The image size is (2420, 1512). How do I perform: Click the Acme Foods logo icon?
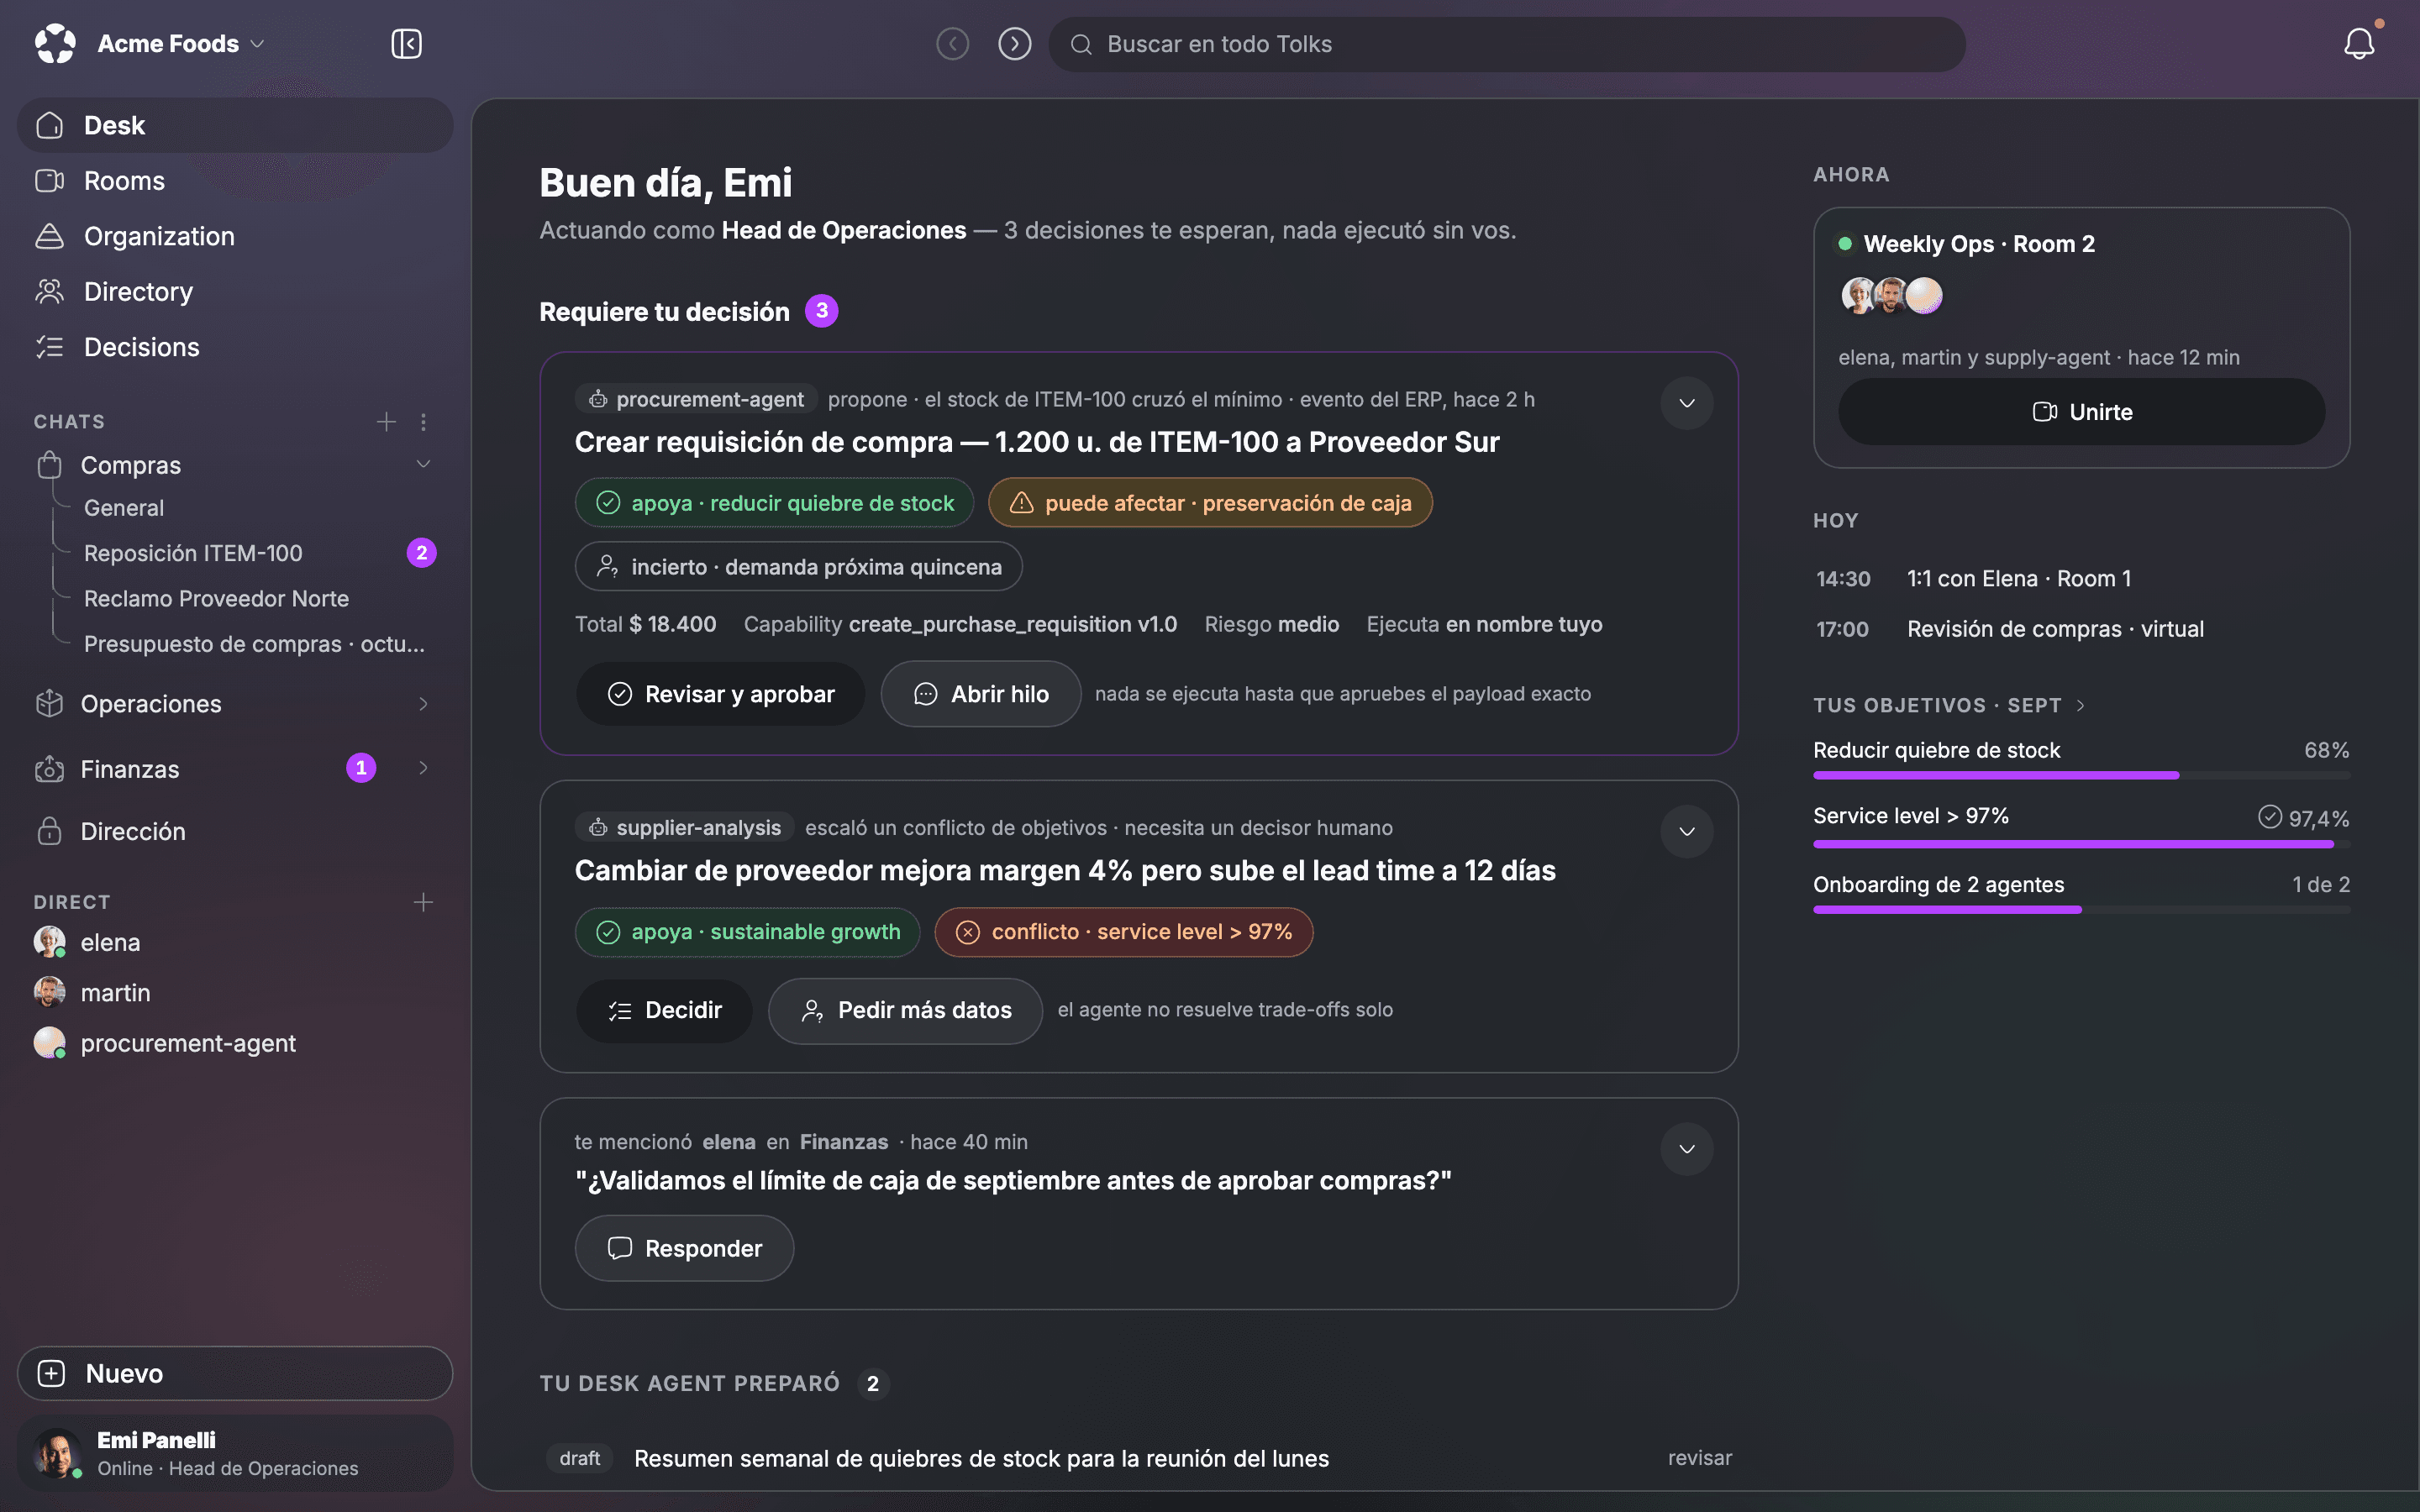click(55, 44)
